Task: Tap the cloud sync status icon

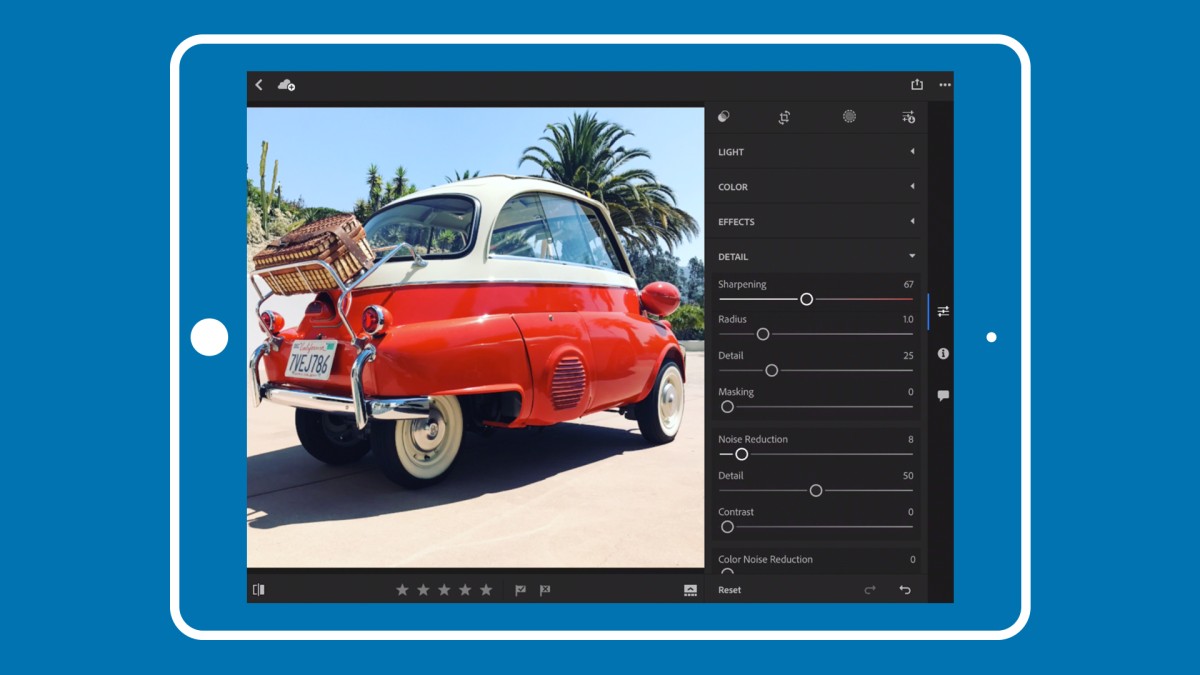Action: (286, 85)
